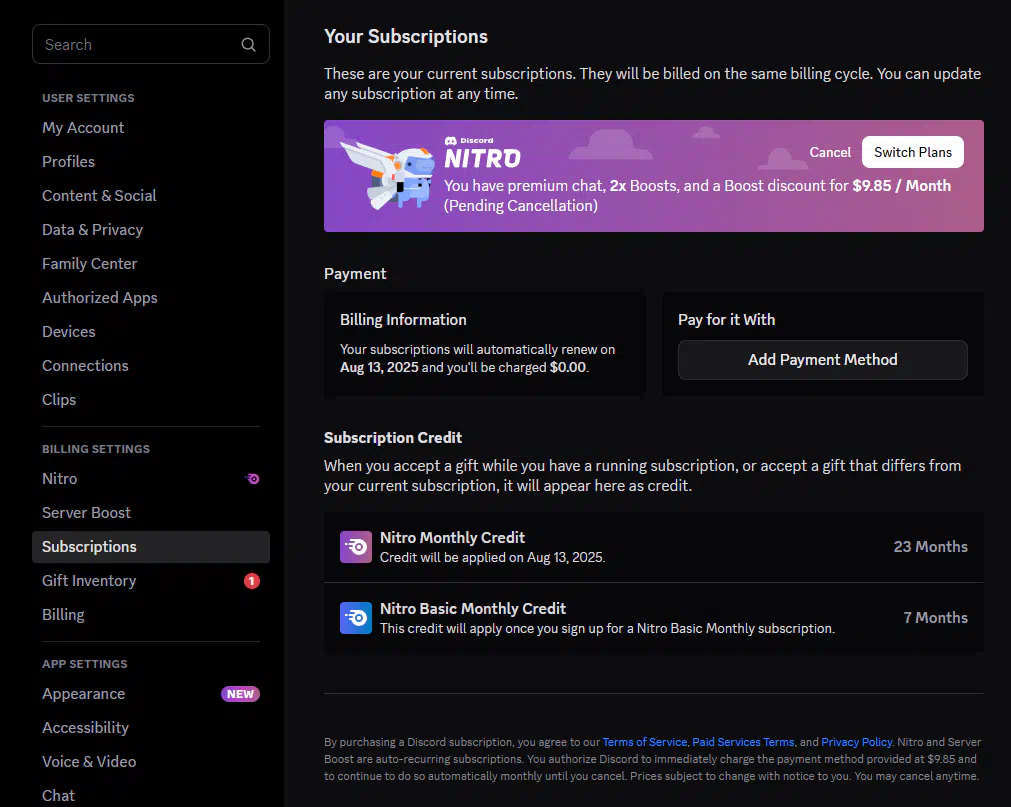Click the "Billing Information" heading
Viewport: 1011px width, 807px height.
point(403,320)
